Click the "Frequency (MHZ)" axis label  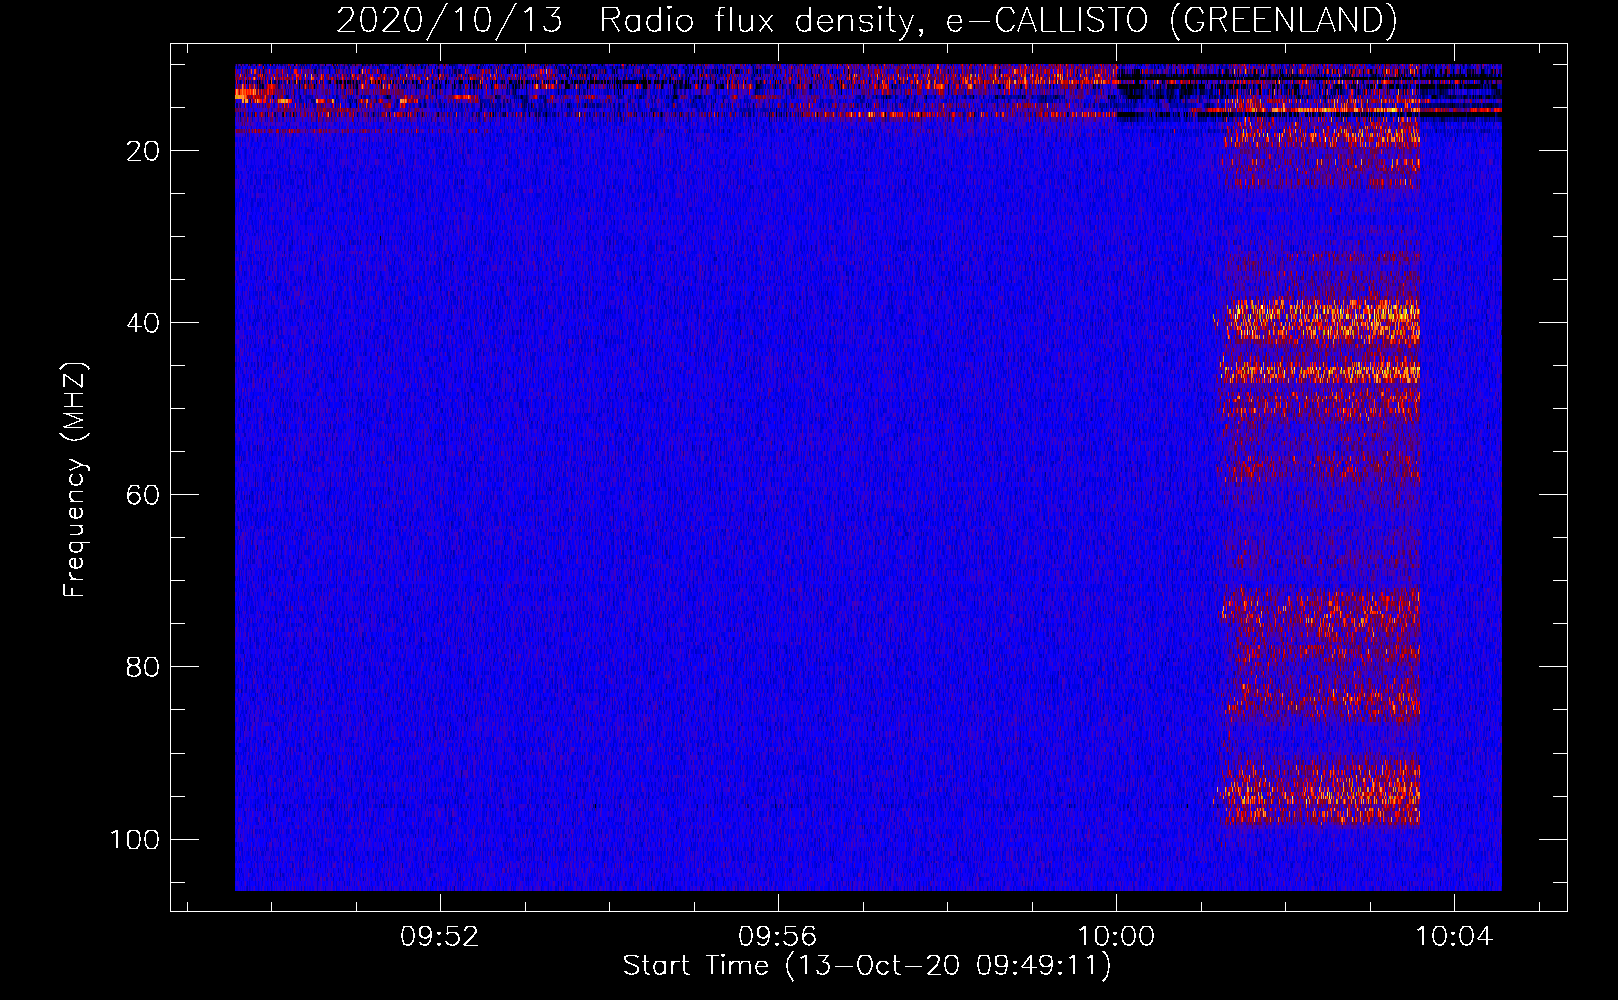click(x=75, y=480)
